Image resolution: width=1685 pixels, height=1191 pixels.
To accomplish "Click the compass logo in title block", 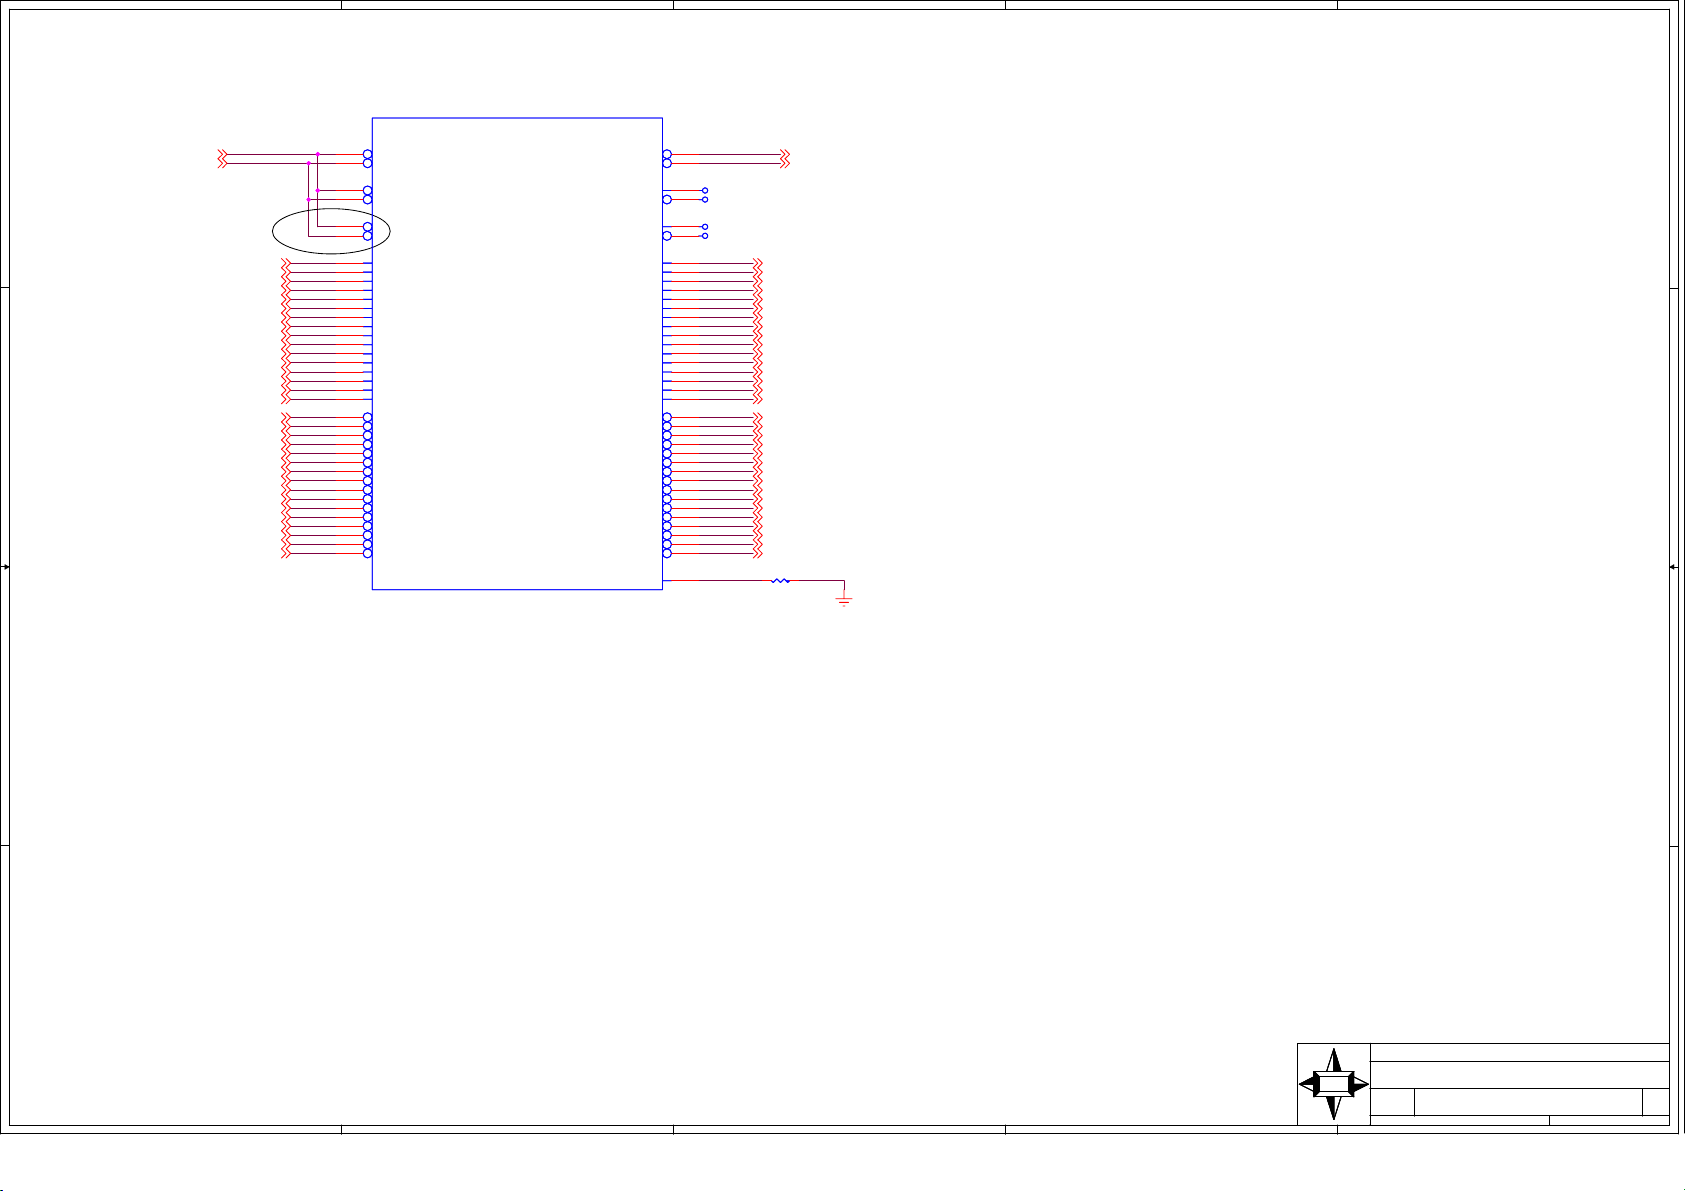I will pyautogui.click(x=1334, y=1084).
